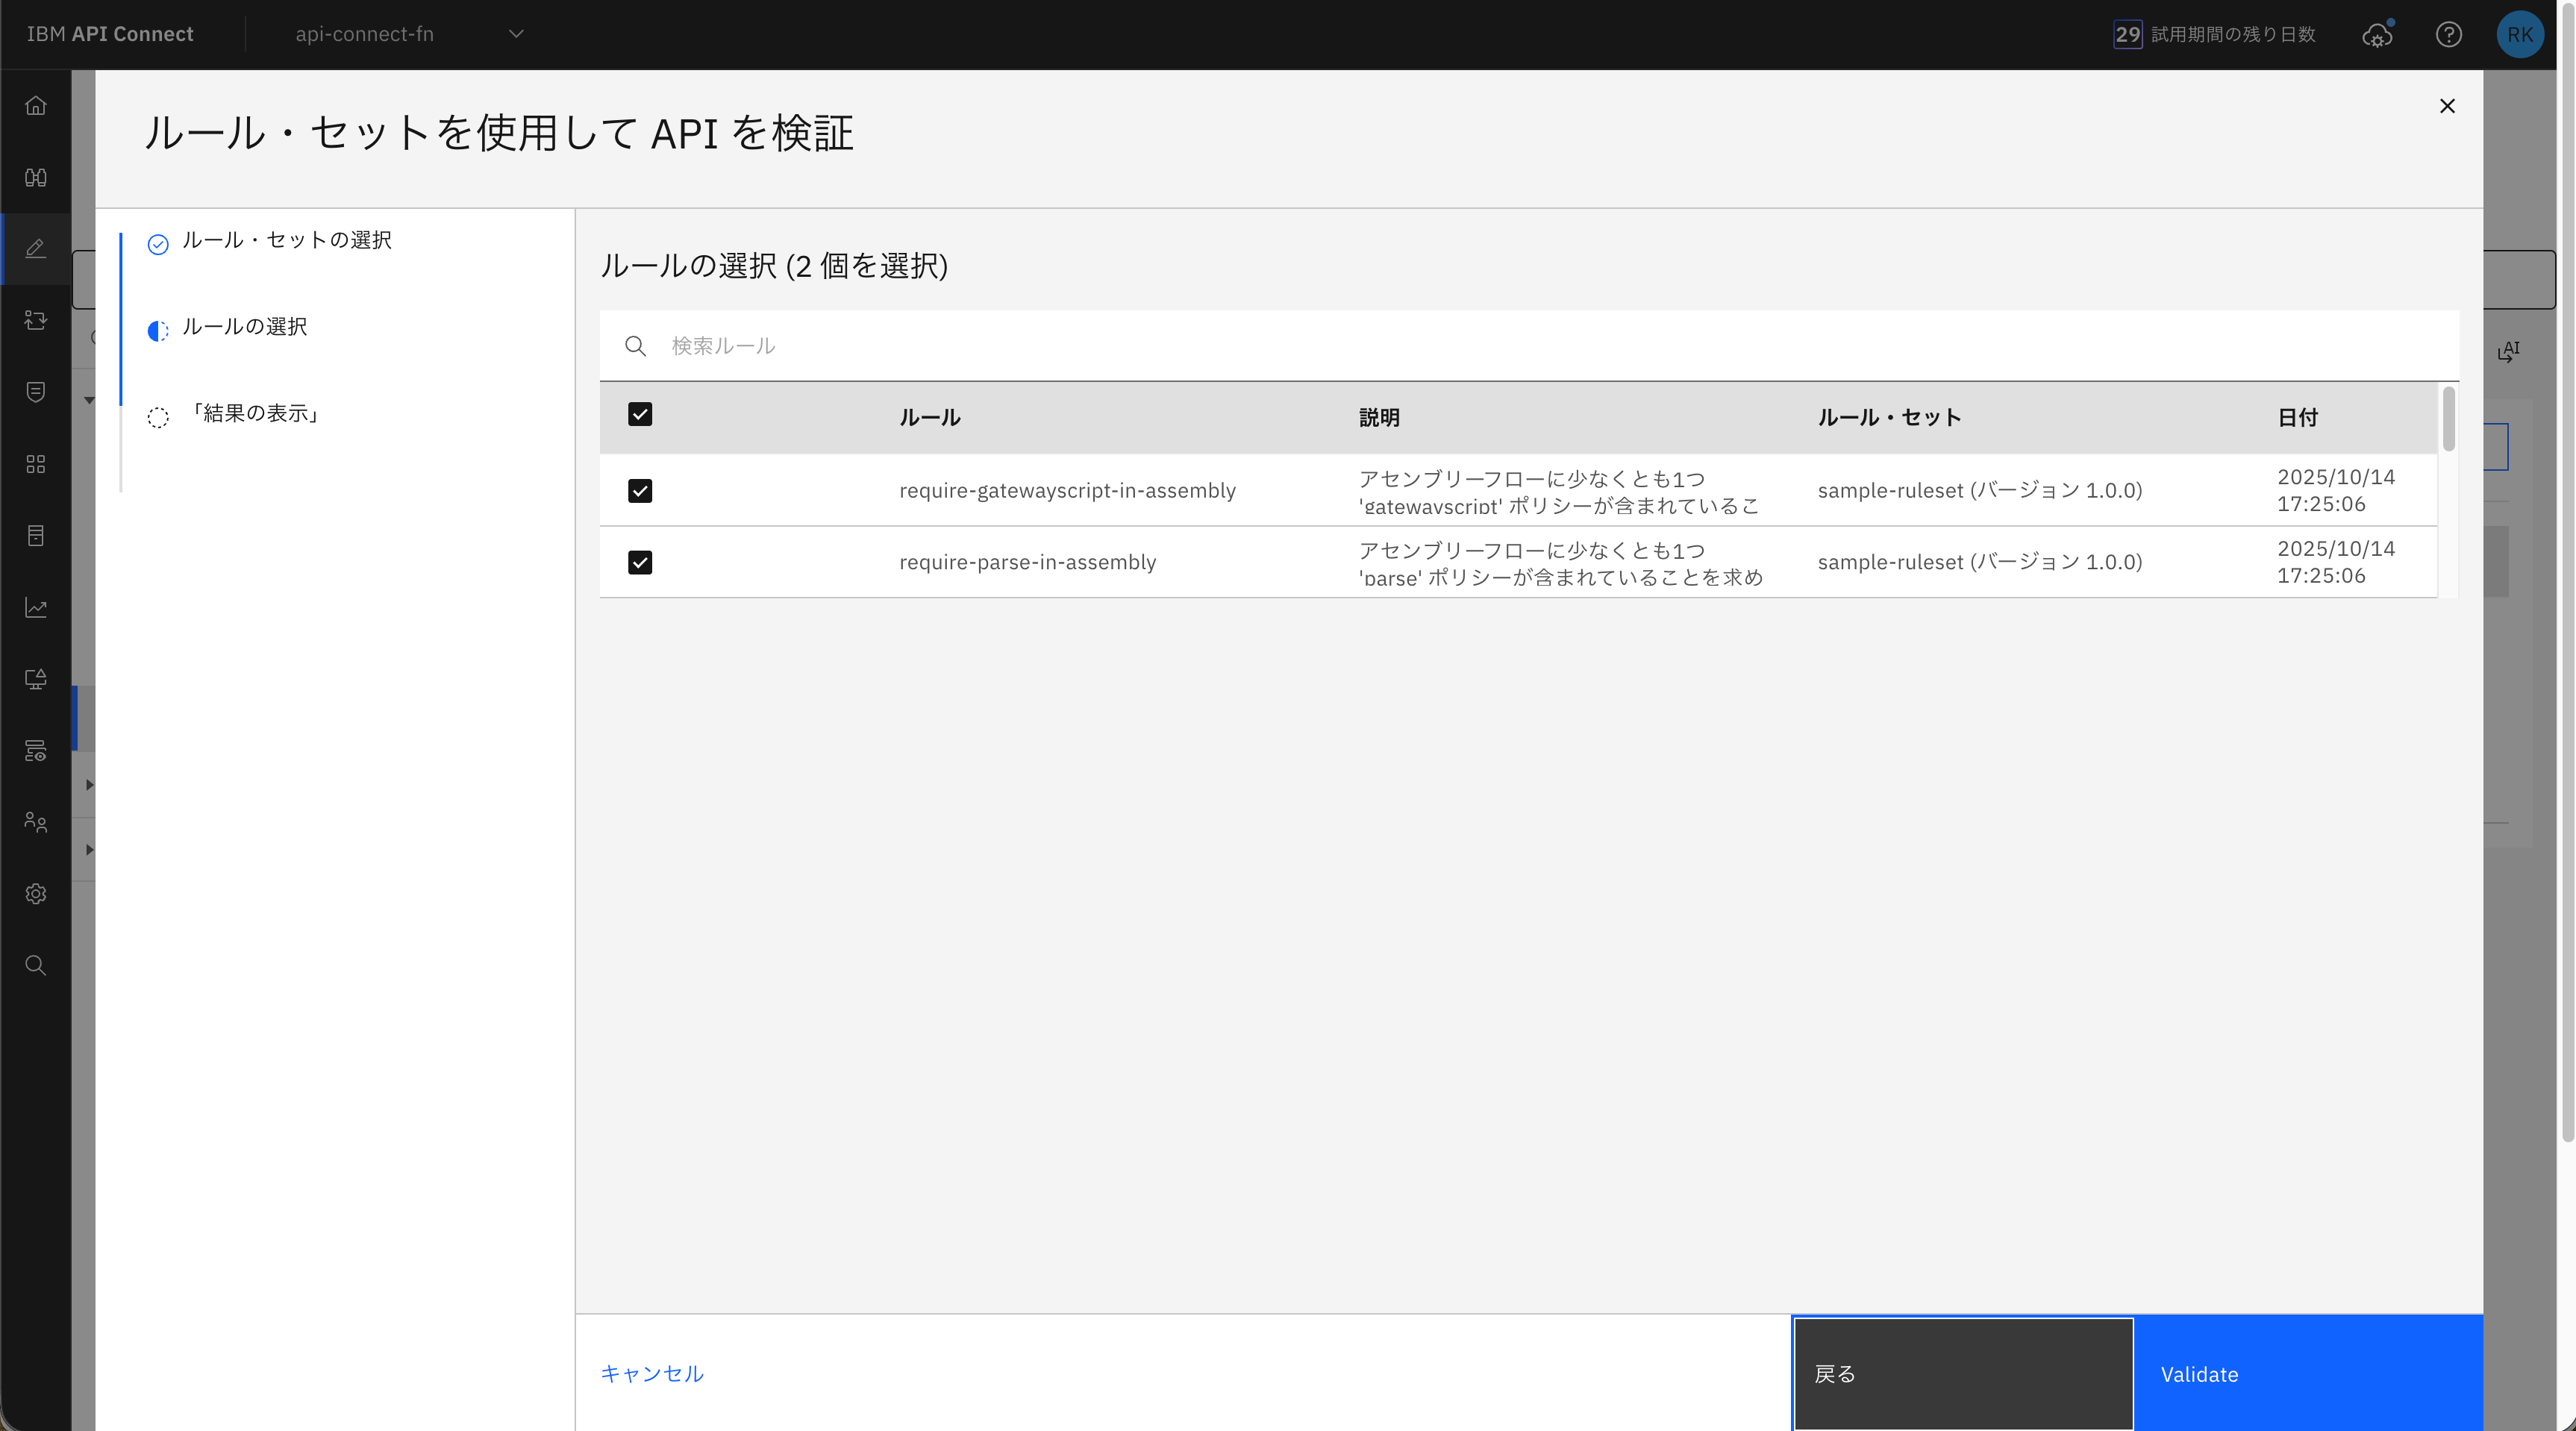Uncheck the require-parse-in-assembly rule checkbox
The image size is (2576, 1431).
(x=640, y=563)
